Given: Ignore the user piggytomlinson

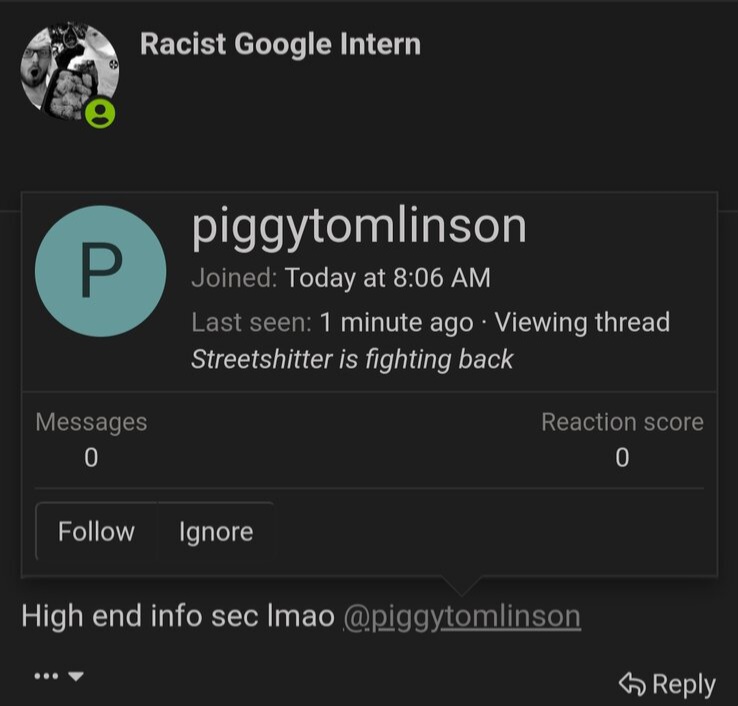Looking at the screenshot, I should coord(216,532).
